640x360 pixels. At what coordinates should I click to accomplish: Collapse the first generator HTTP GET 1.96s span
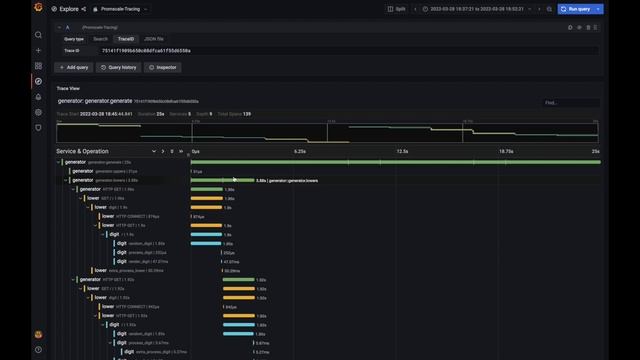coord(73,189)
